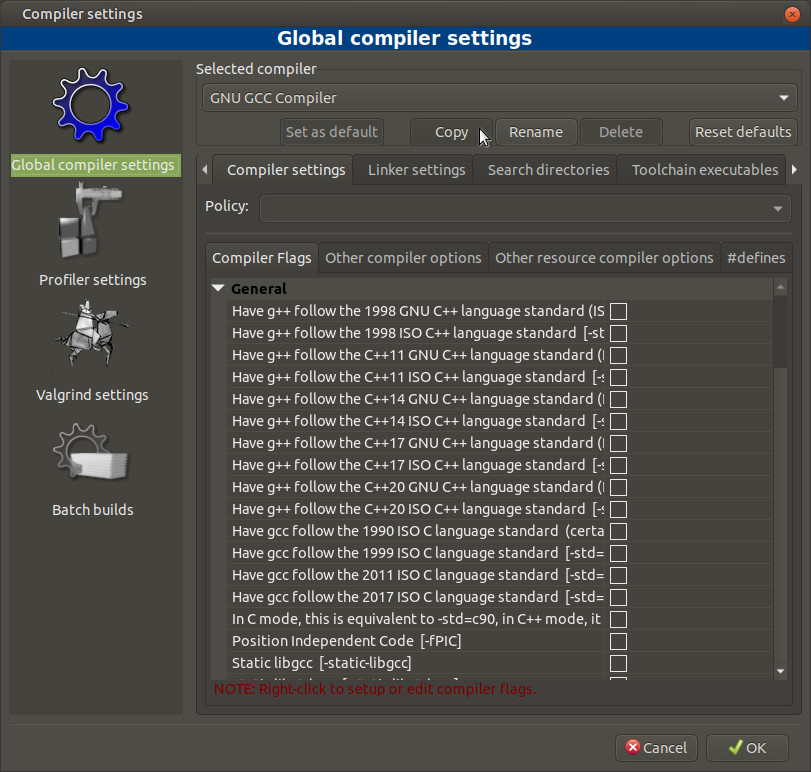Open the Selected compiler dropdown
This screenshot has width=811, height=772.
point(497,98)
